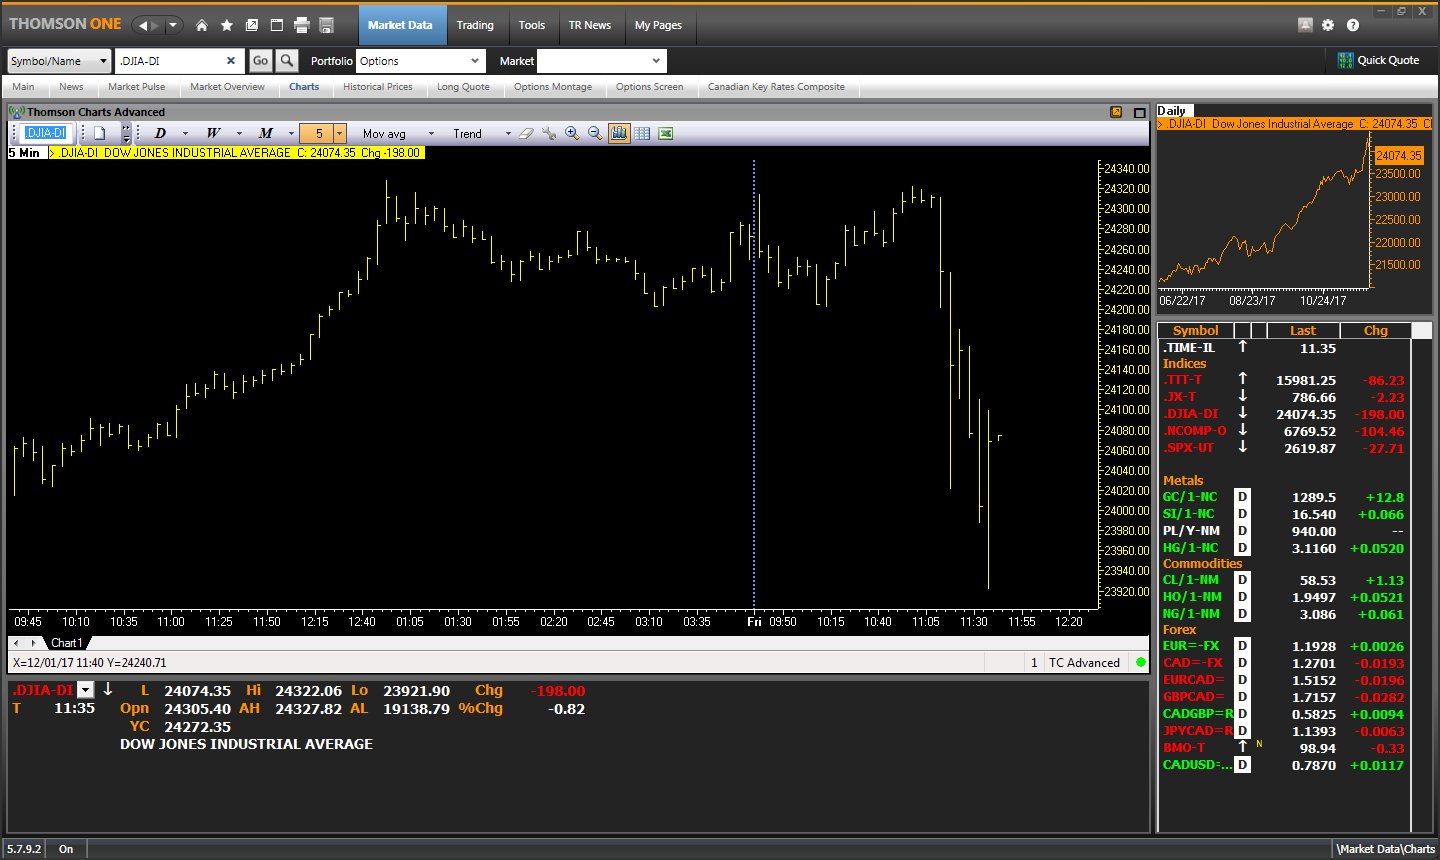
Task: Switch to the Tools tab
Action: coord(532,25)
